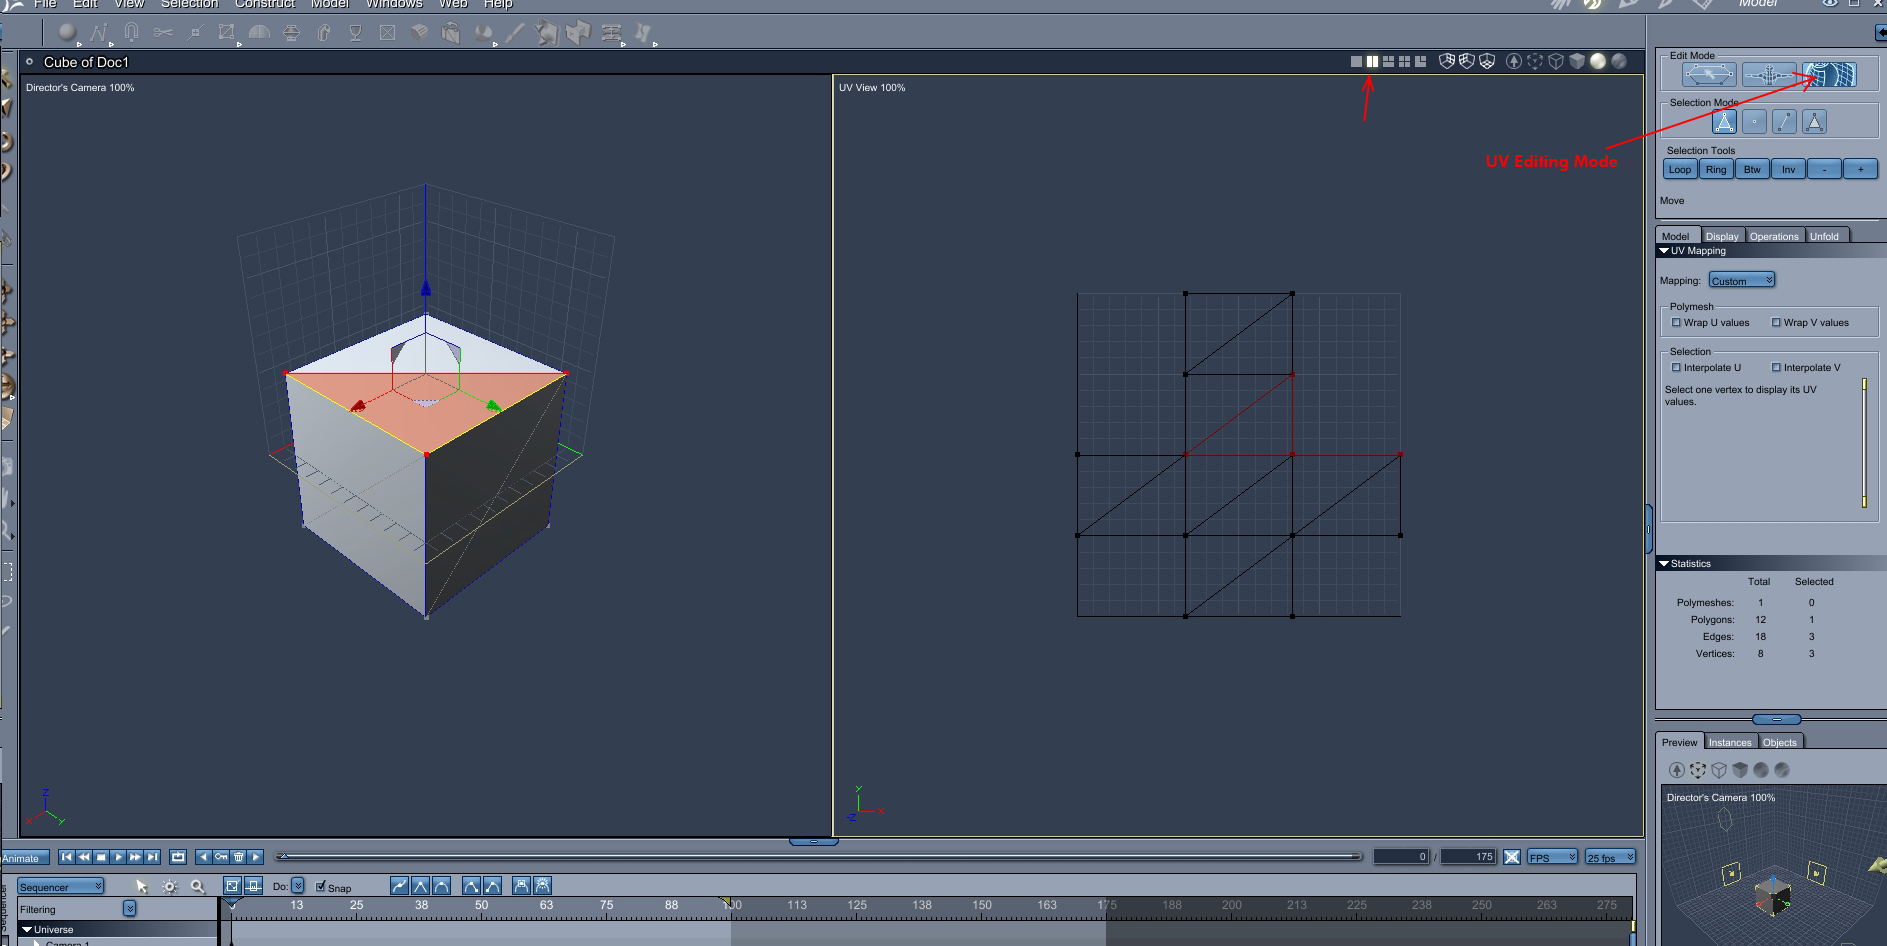The height and width of the screenshot is (946, 1887).
Task: Click the scissors cut tool in toolbar
Action: click(163, 33)
